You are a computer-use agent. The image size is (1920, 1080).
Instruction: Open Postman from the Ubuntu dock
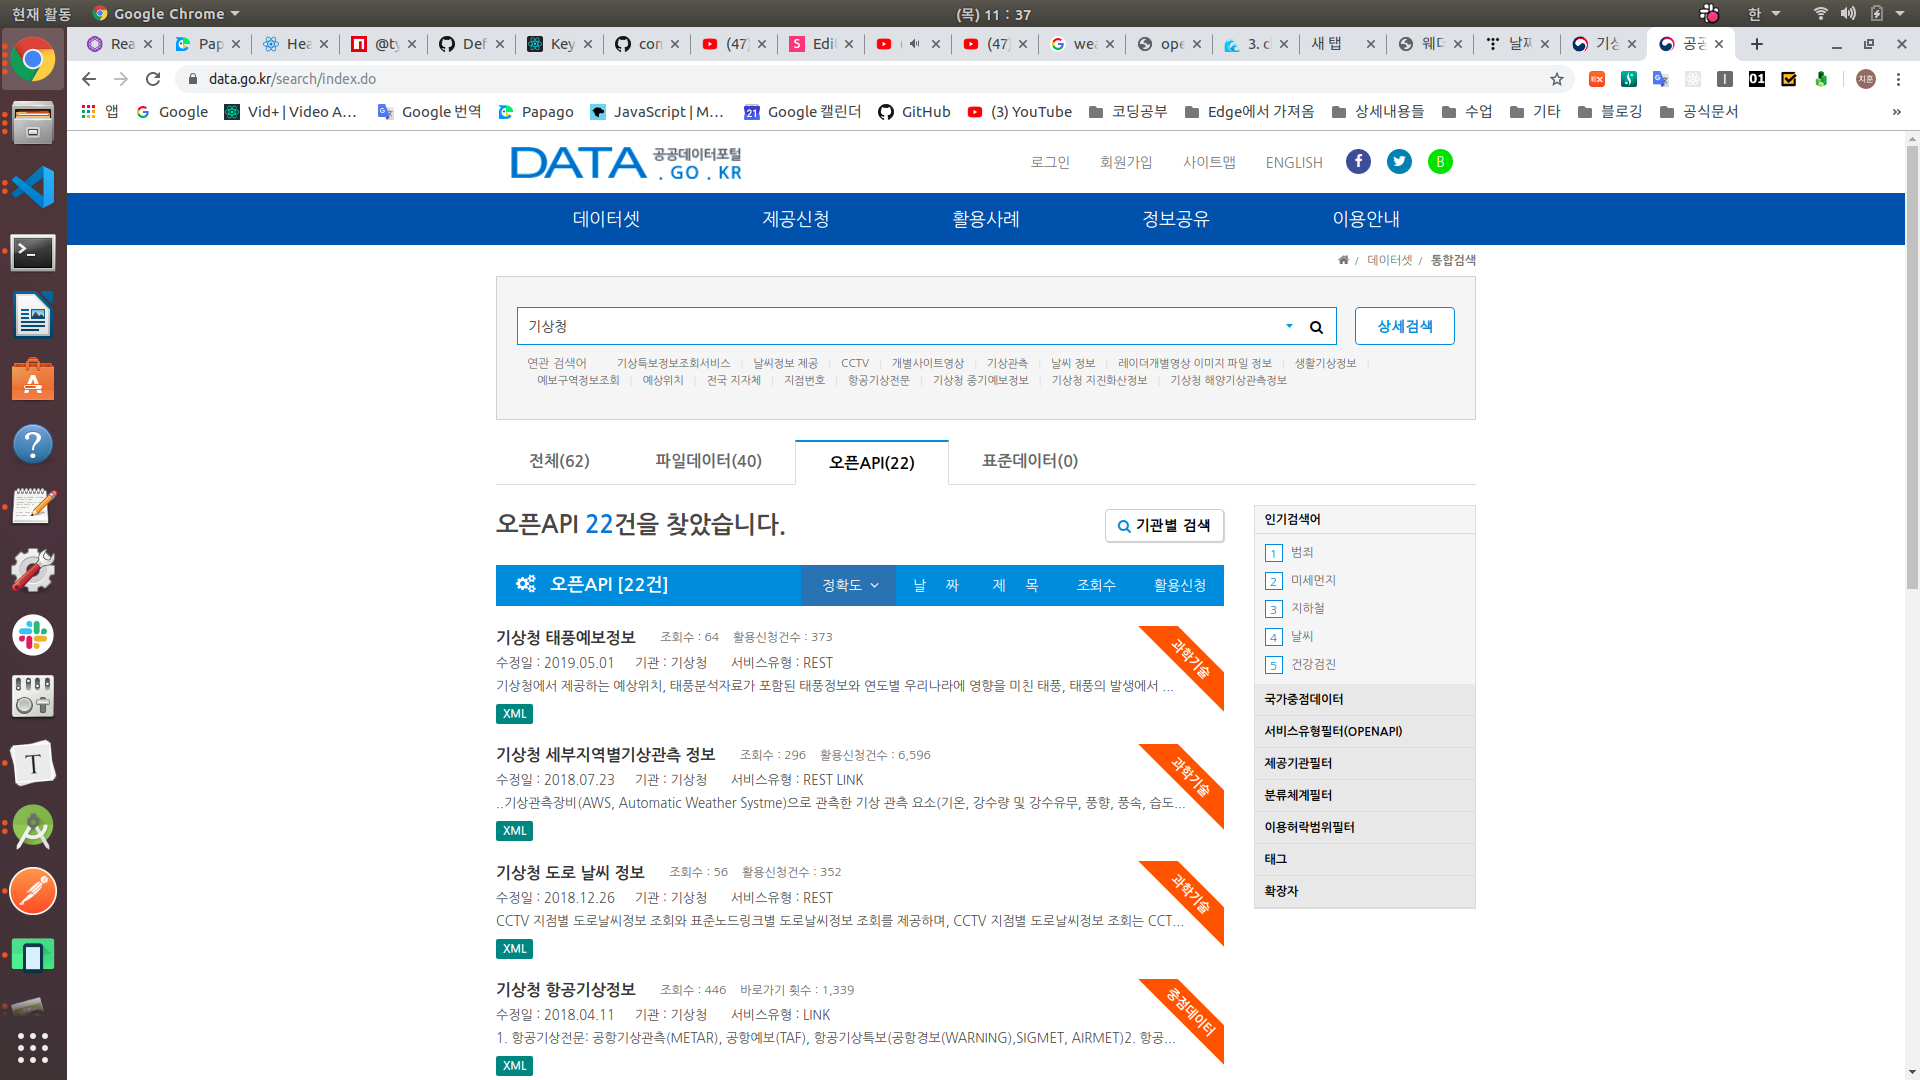(33, 891)
